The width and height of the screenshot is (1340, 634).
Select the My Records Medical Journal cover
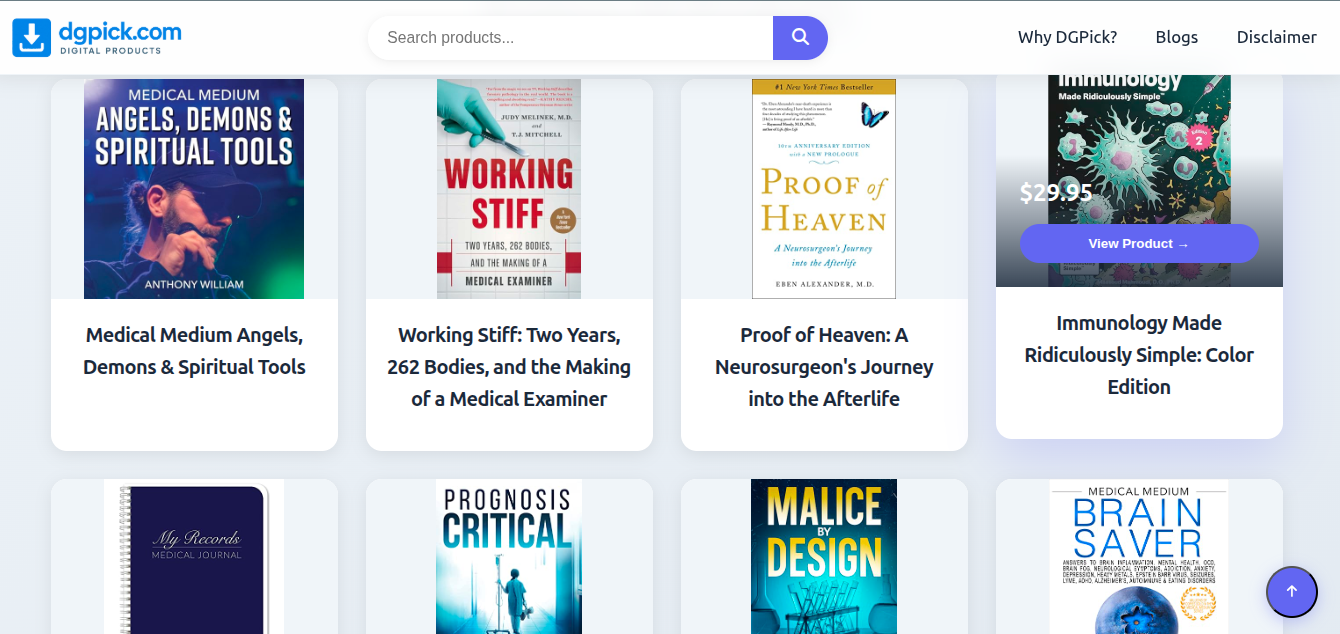click(194, 557)
